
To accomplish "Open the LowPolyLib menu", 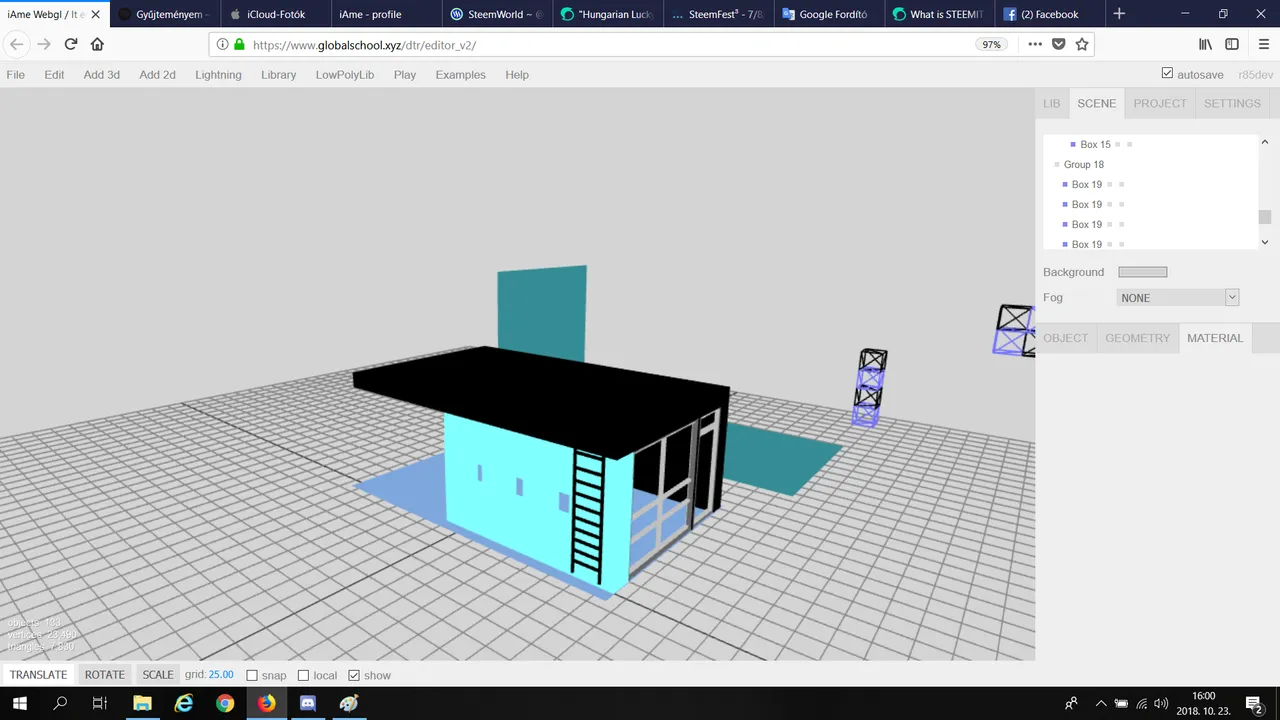I will [344, 75].
